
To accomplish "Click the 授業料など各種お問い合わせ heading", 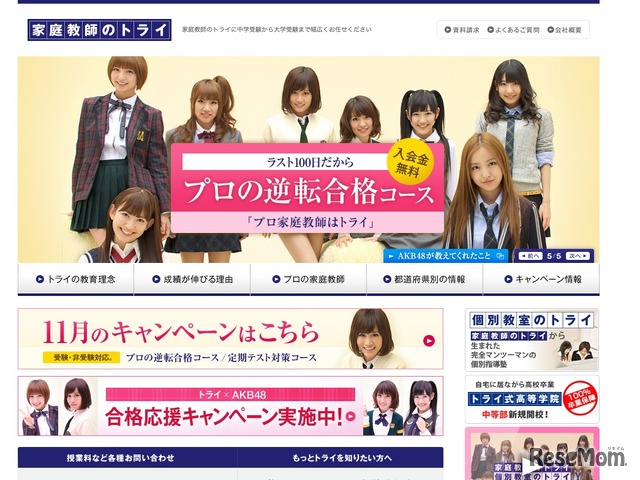I will coord(127,458).
